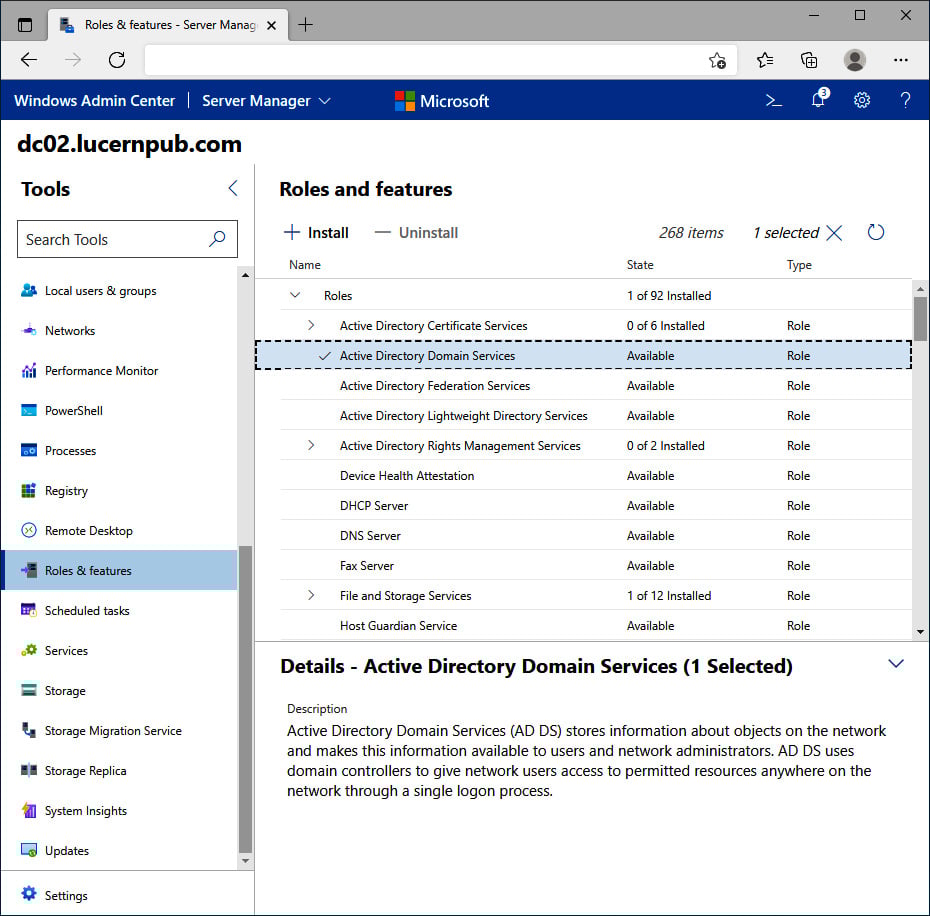The width and height of the screenshot is (930, 916).
Task: Clear the 1 selected selection
Action: [834, 233]
